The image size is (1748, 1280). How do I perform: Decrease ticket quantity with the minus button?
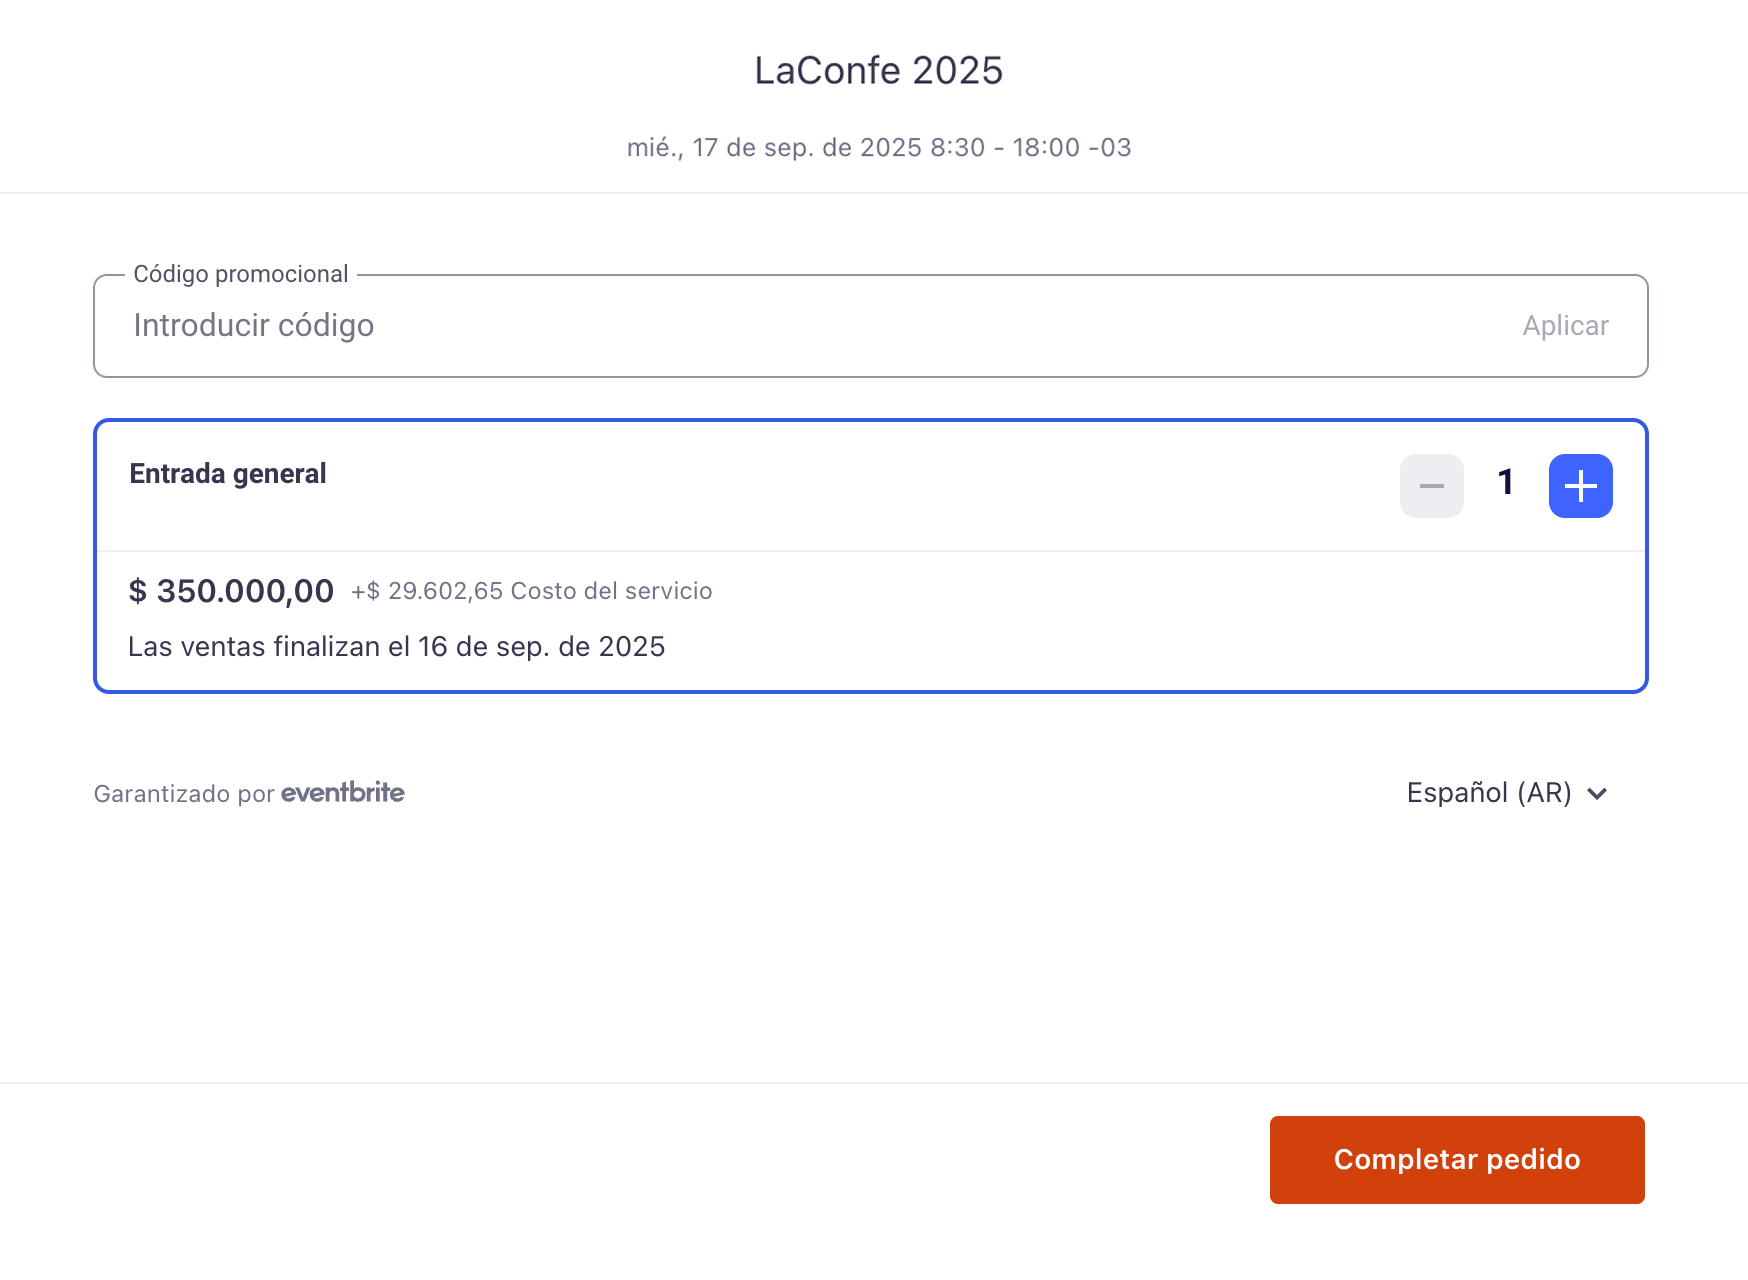coord(1431,486)
